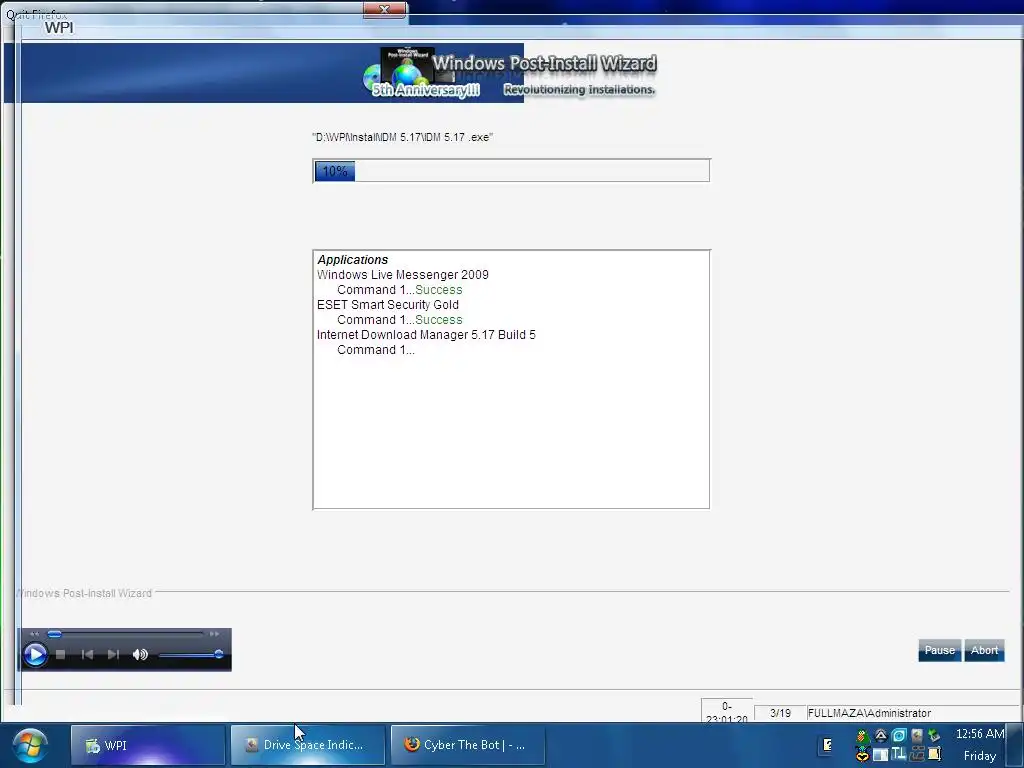Click the yellow sticky note tray icon
Image resolution: width=1024 pixels, height=768 pixels.
click(x=935, y=754)
